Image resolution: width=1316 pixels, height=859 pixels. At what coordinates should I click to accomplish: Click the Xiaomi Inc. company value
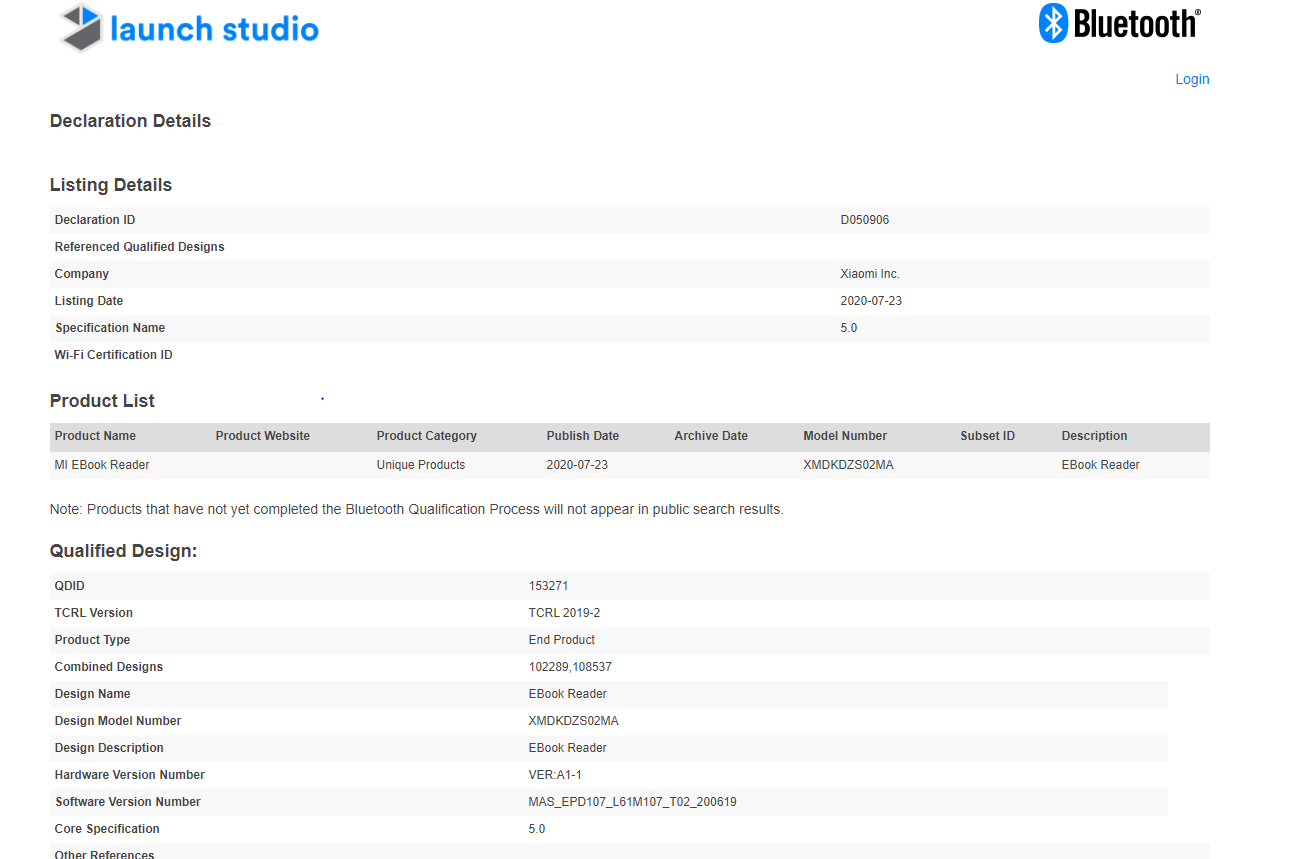[x=870, y=274]
